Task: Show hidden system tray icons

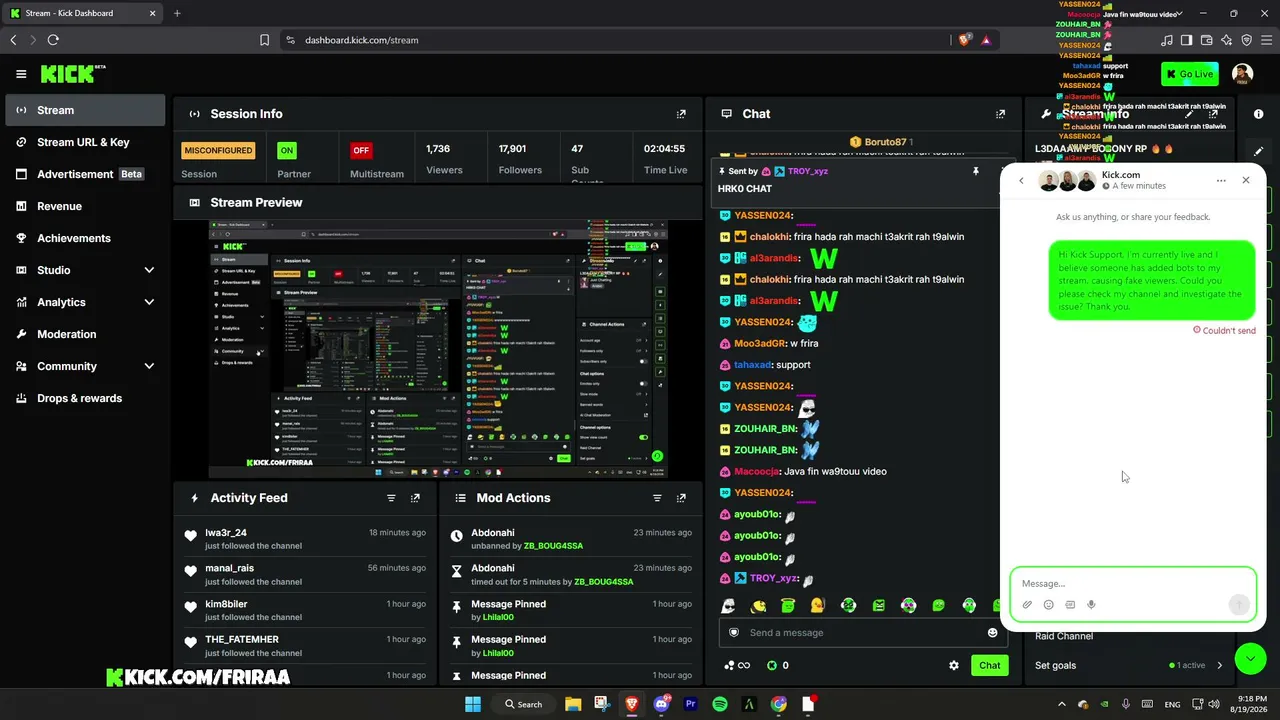Action: 1062,704
